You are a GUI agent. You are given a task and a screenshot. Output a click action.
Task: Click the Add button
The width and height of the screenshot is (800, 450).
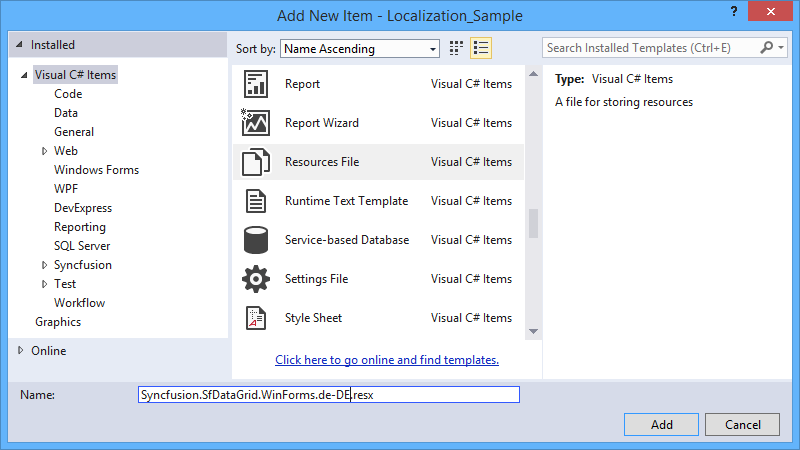pyautogui.click(x=661, y=424)
